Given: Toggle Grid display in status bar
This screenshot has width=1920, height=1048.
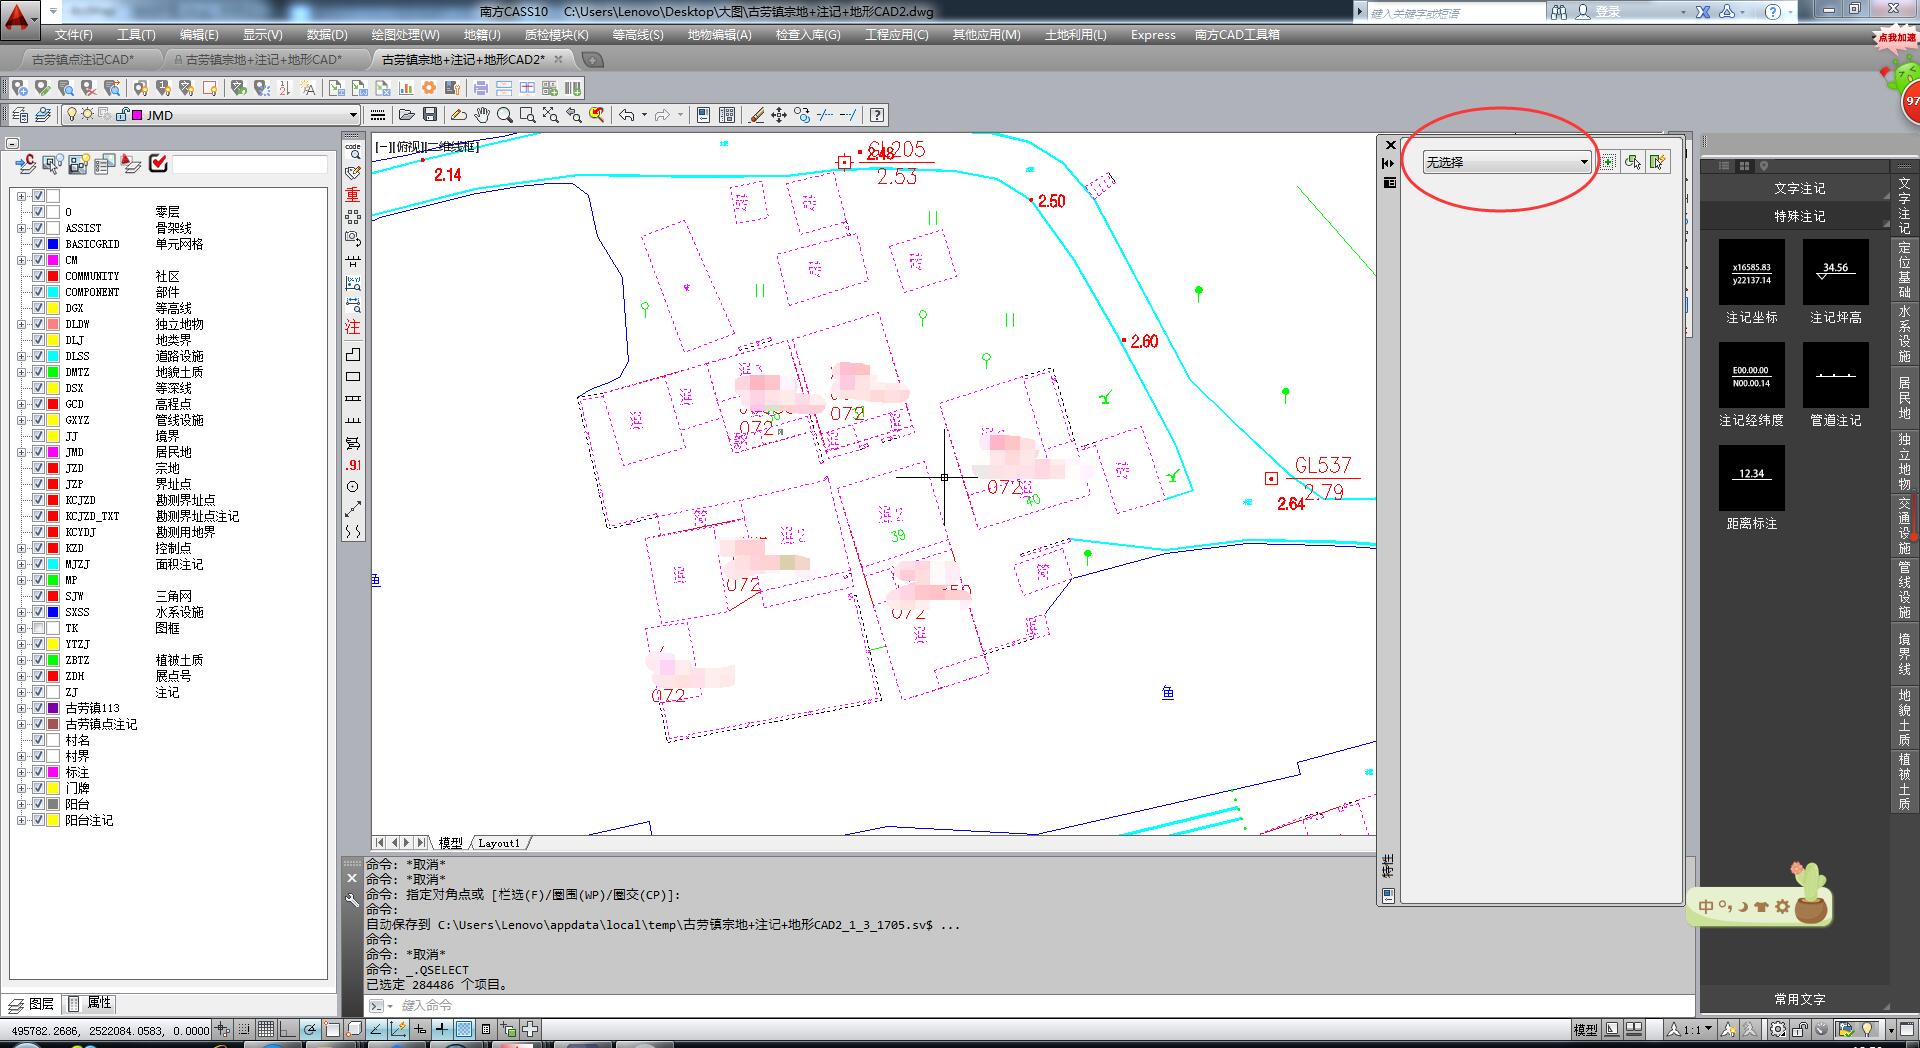Looking at the screenshot, I should pyautogui.click(x=265, y=1029).
